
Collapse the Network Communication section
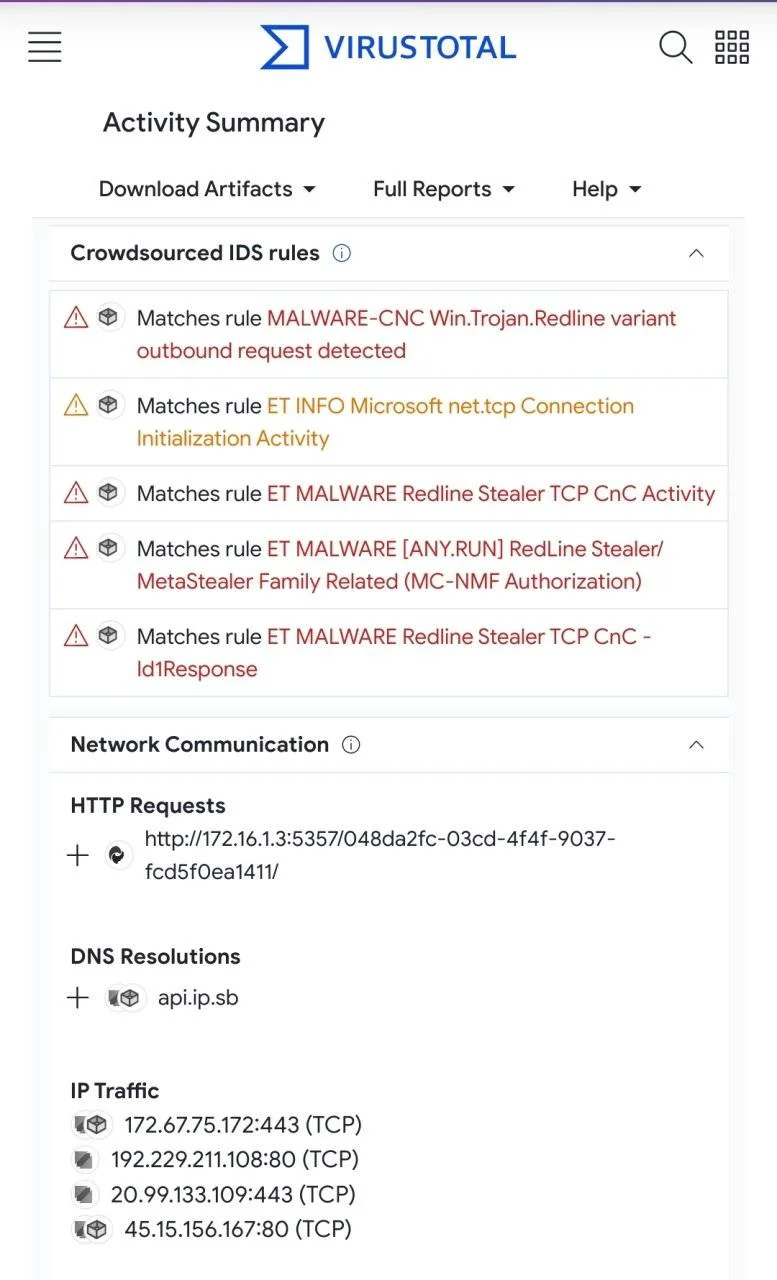[697, 745]
